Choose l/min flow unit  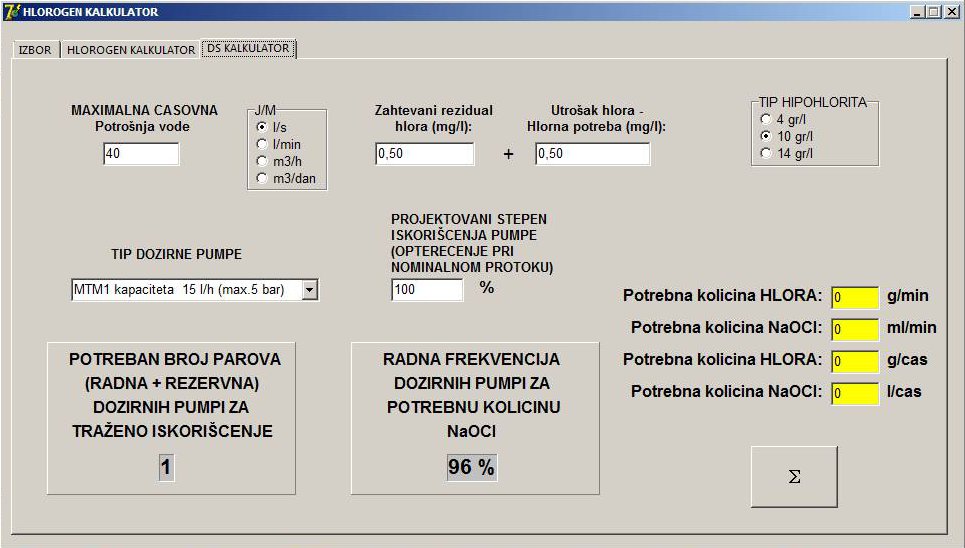point(279,145)
